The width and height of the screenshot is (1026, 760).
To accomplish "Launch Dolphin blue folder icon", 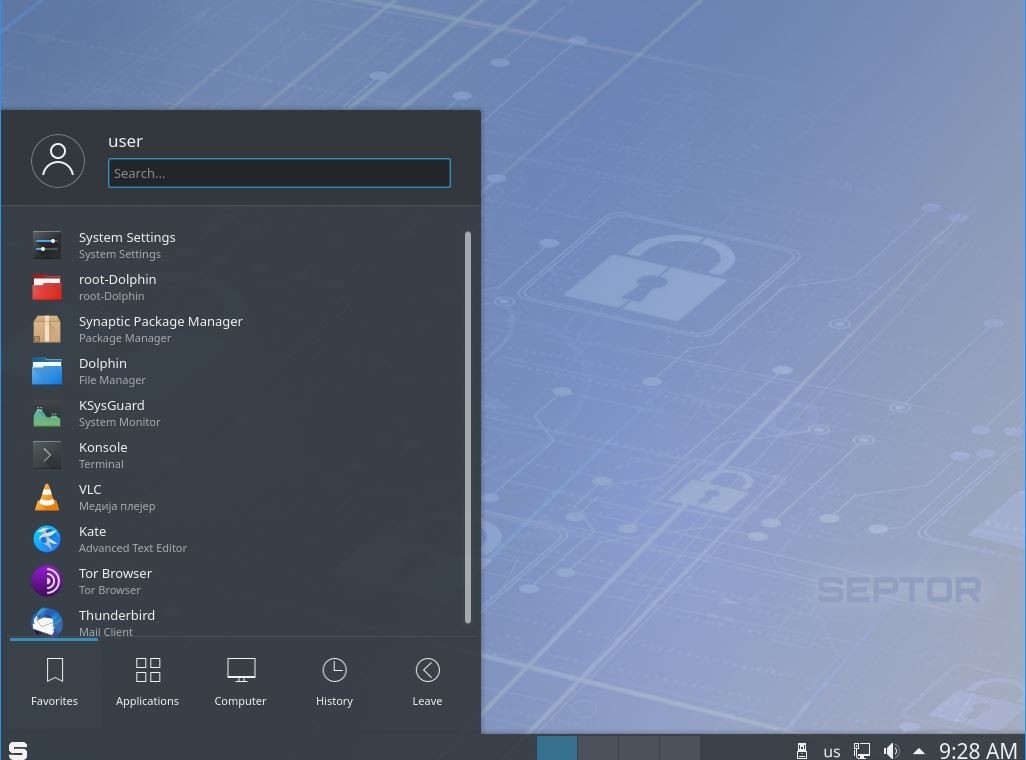I will (x=47, y=371).
